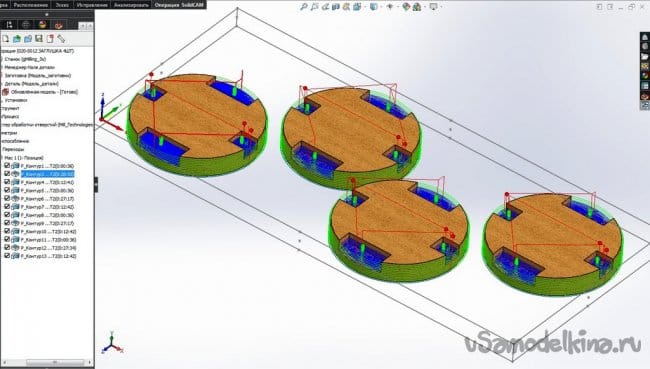The image size is (650, 369).
Task: Expand the Mac 1 (1-Позиция) tree node
Action: [2, 158]
